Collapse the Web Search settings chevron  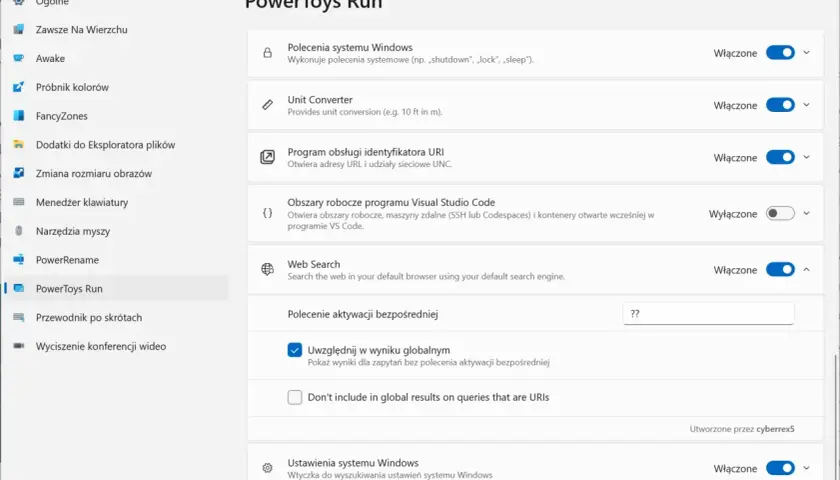pos(806,269)
